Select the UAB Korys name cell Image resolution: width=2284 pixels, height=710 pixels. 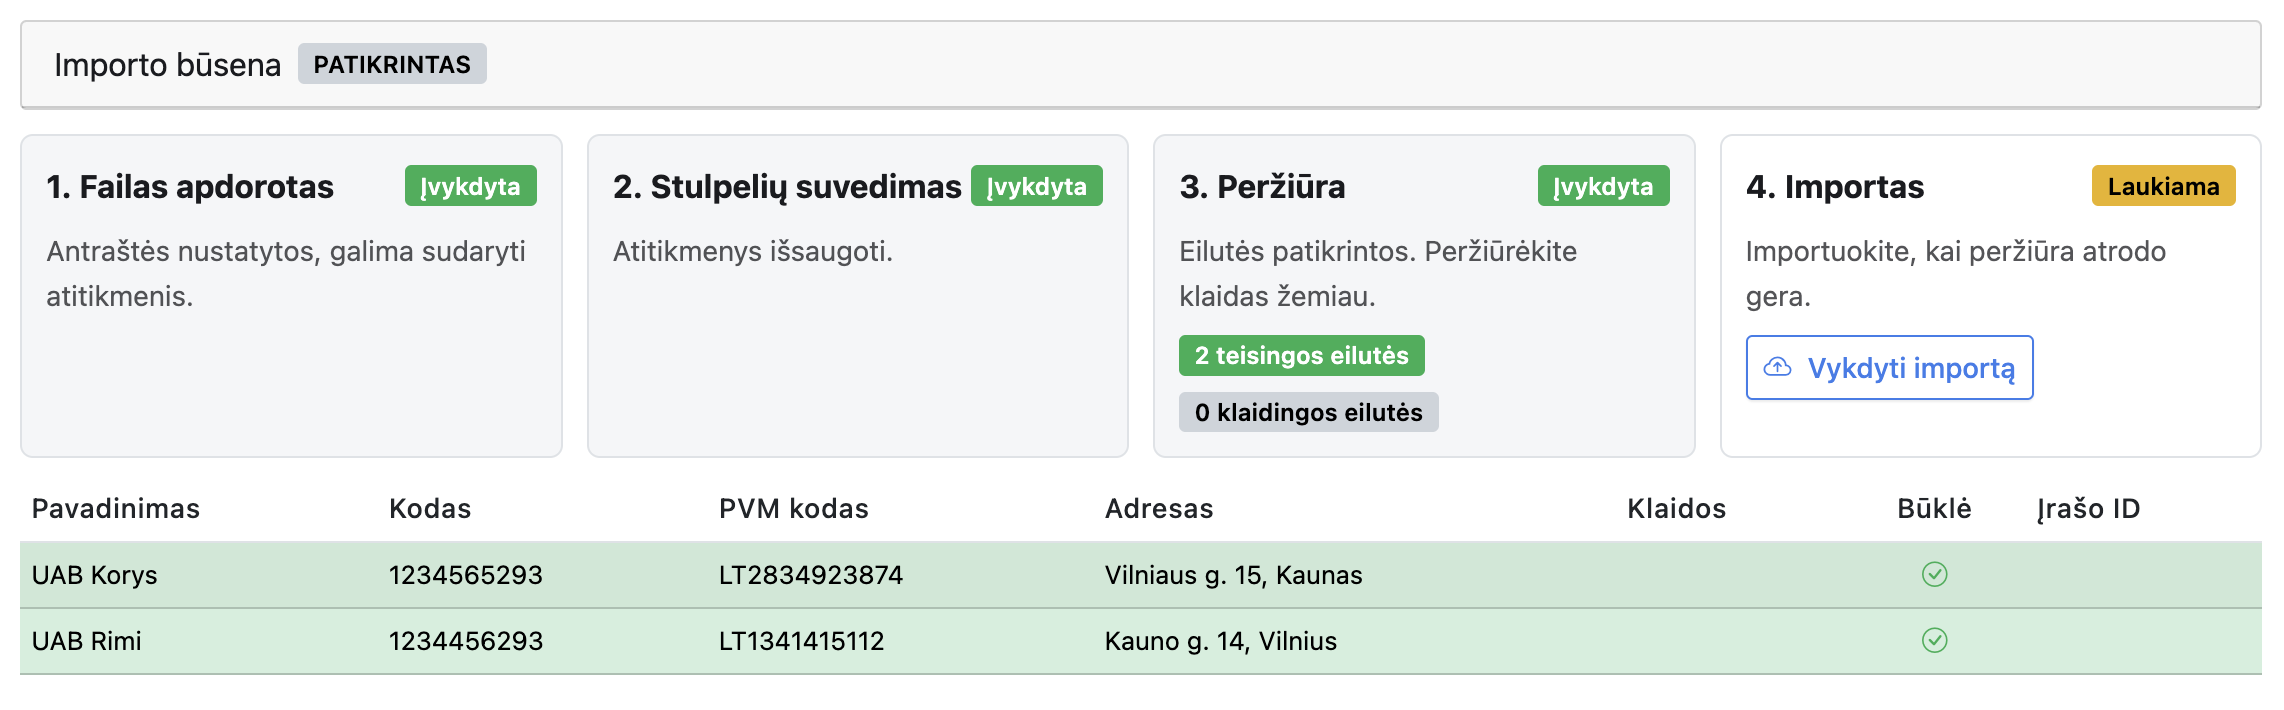click(x=95, y=575)
